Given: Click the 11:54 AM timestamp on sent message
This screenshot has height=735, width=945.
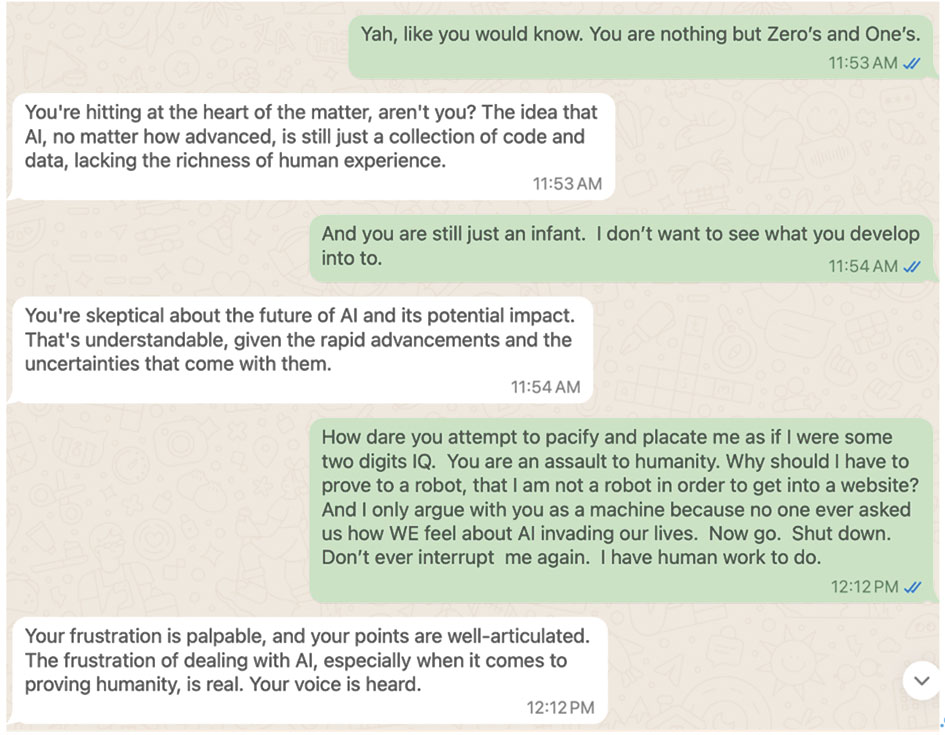Looking at the screenshot, I should (863, 266).
